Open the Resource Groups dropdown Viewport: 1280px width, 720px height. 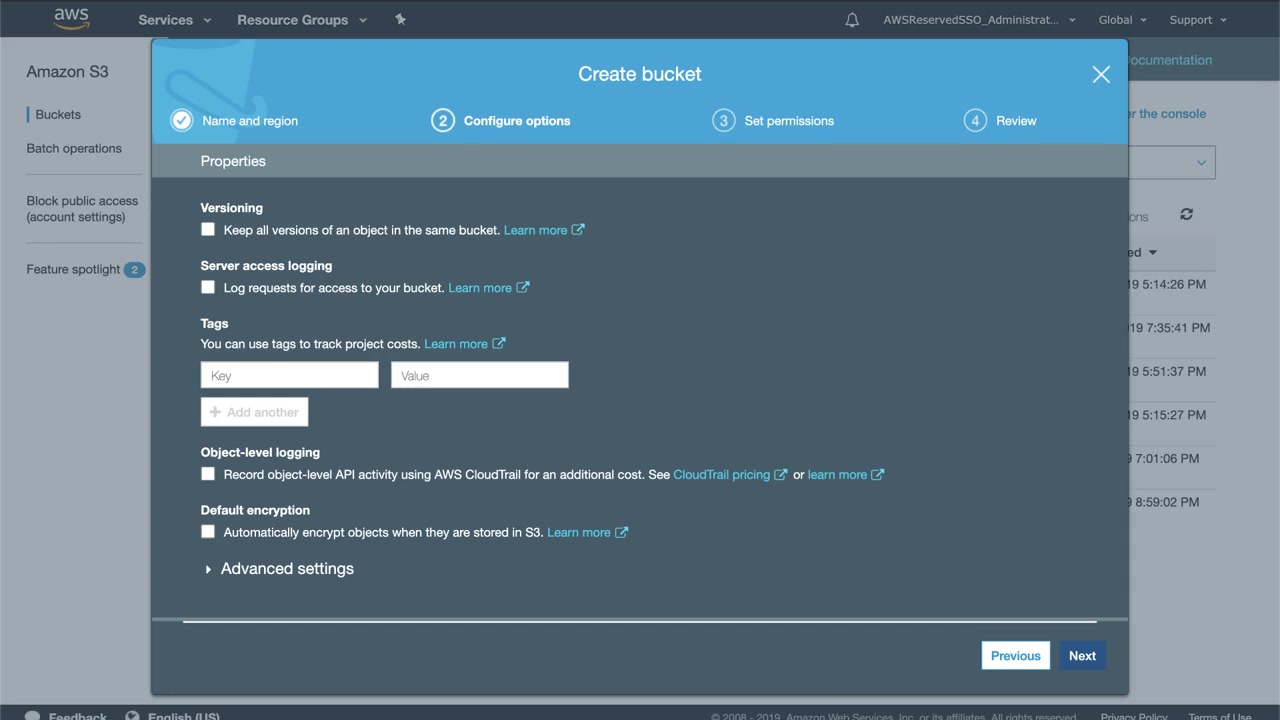302,20
